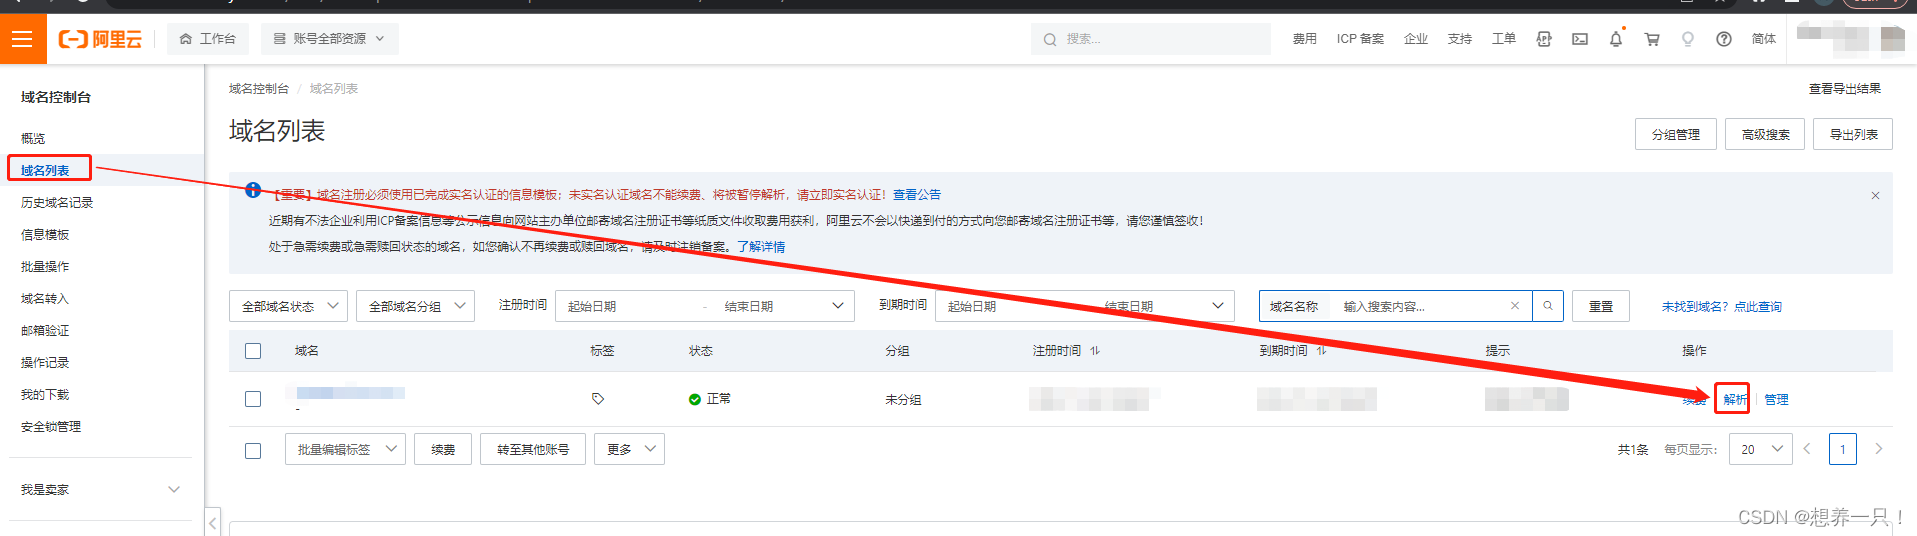Click the 导出列表 button
1917x536 pixels.
(1853, 134)
